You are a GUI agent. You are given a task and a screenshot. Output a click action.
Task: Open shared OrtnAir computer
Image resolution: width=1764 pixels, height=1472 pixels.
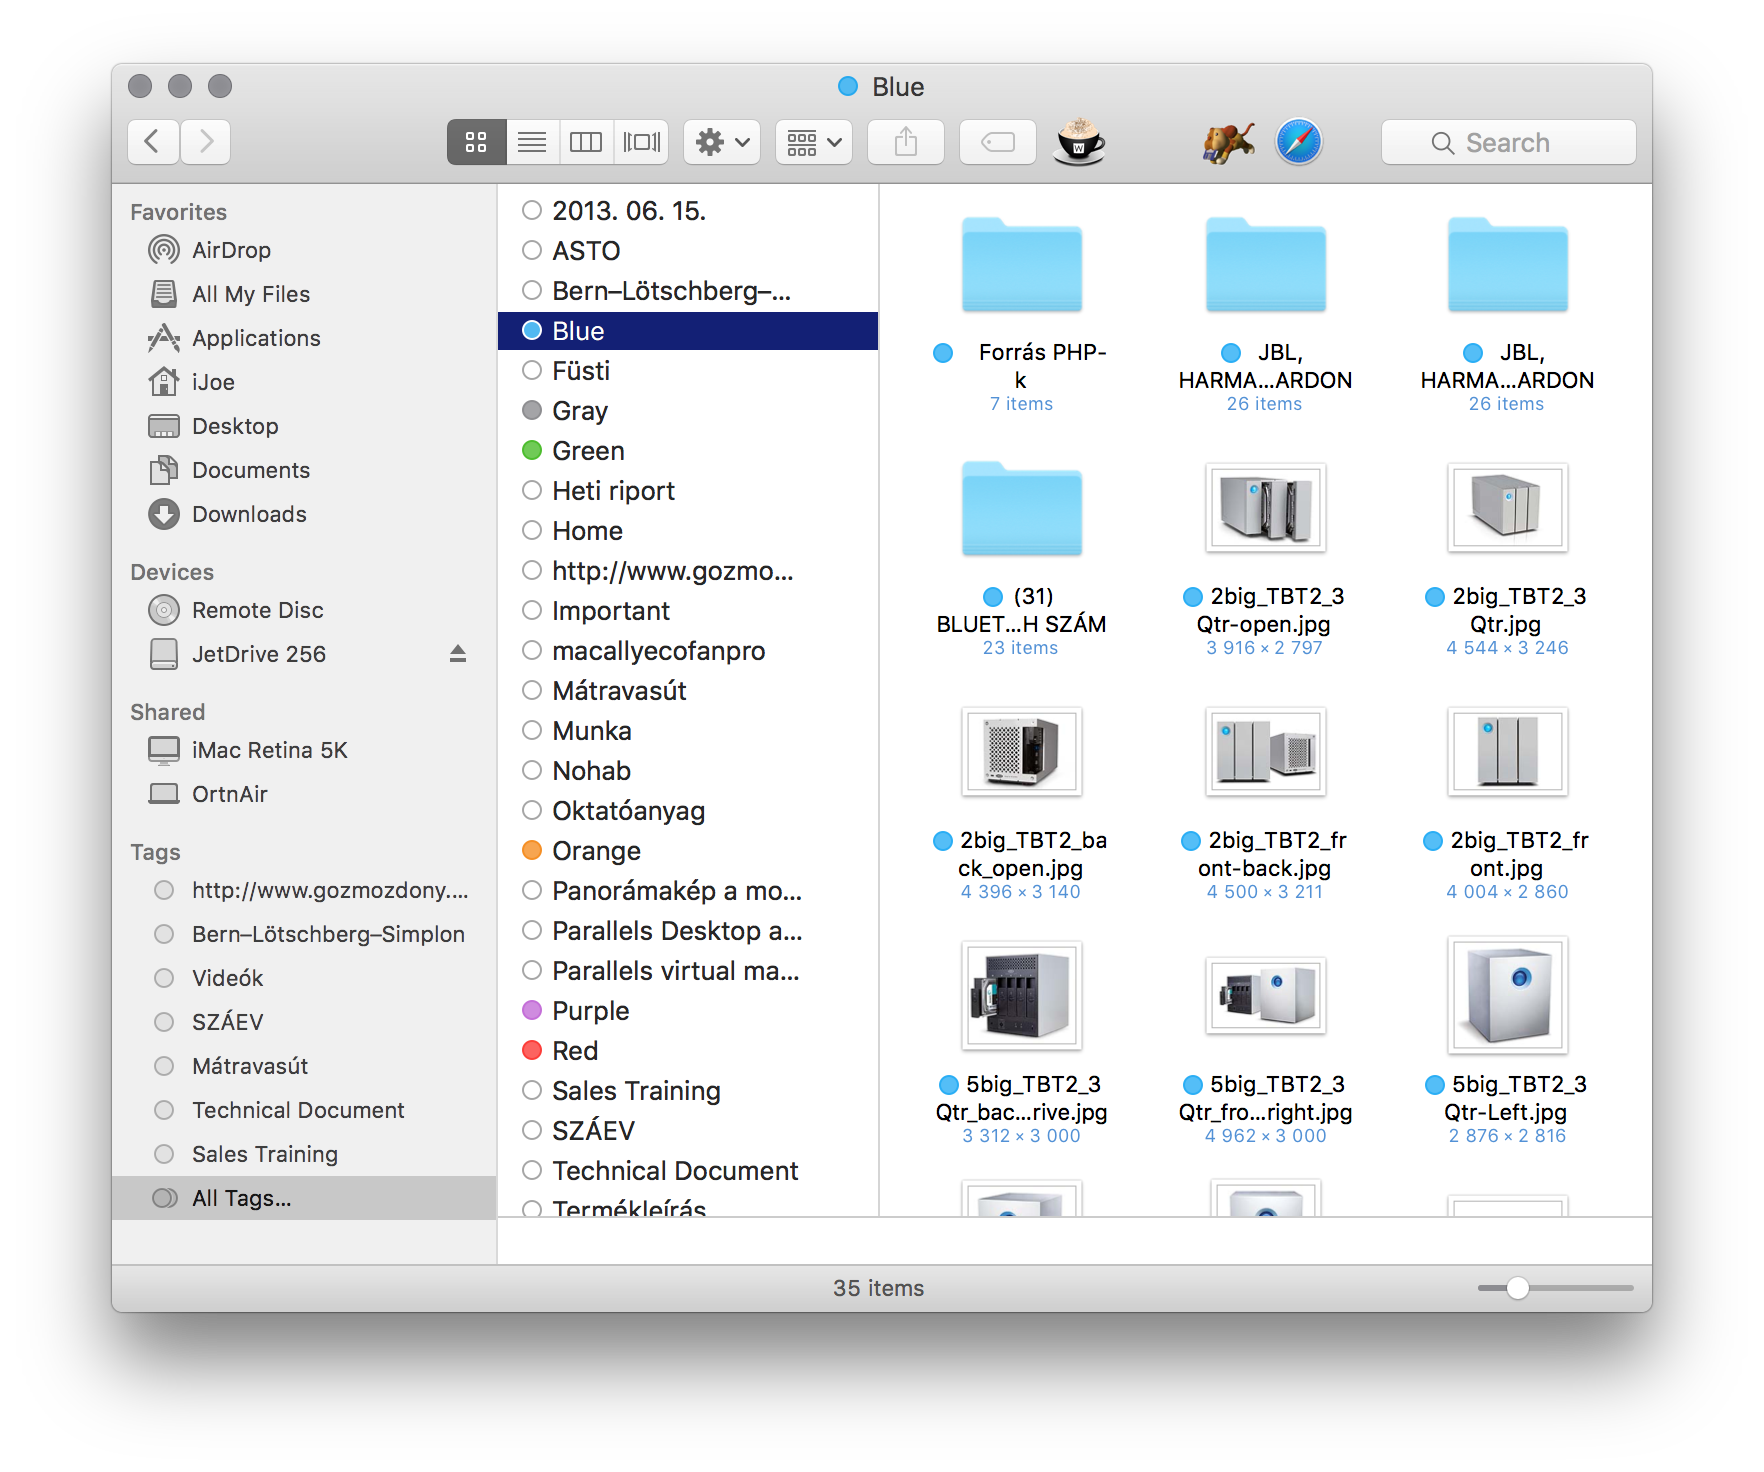304,794
